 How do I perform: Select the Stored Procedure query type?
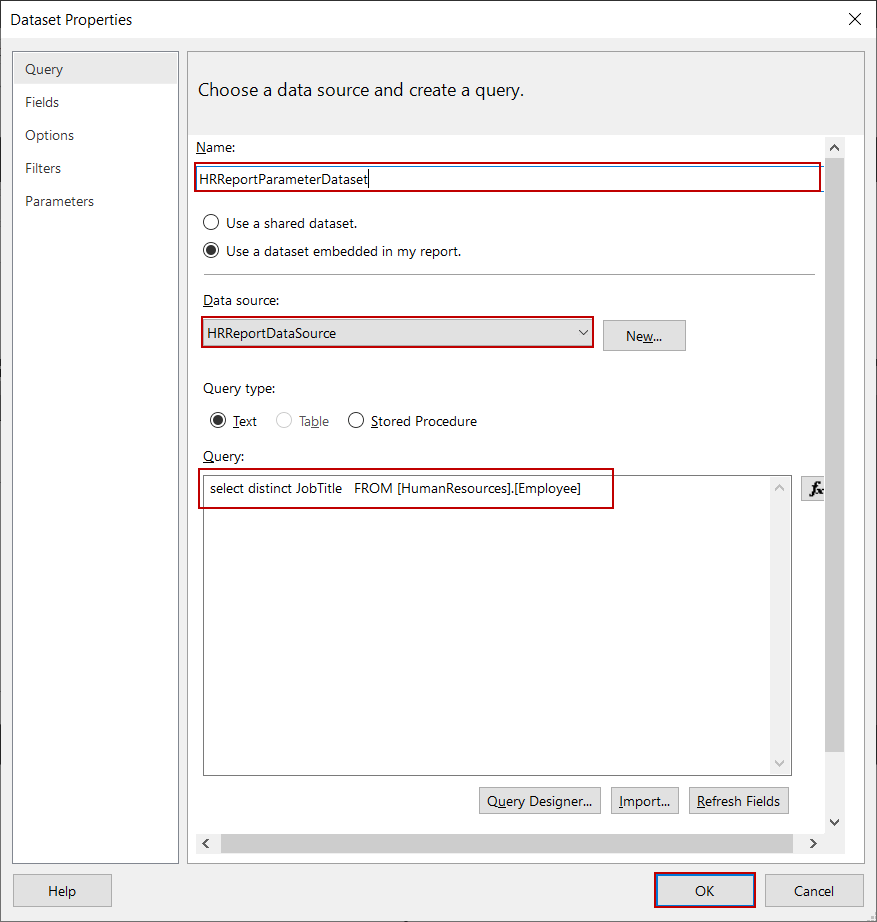tap(356, 421)
